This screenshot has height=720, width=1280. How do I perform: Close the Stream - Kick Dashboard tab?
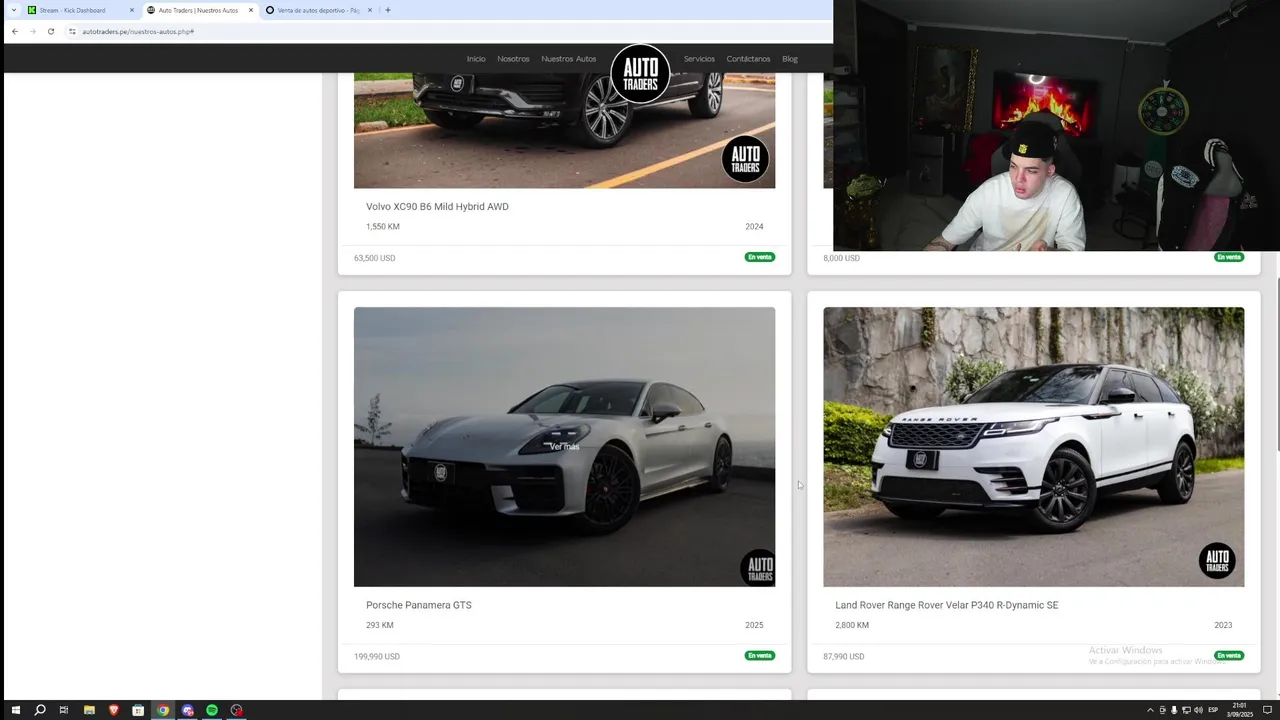point(131,10)
